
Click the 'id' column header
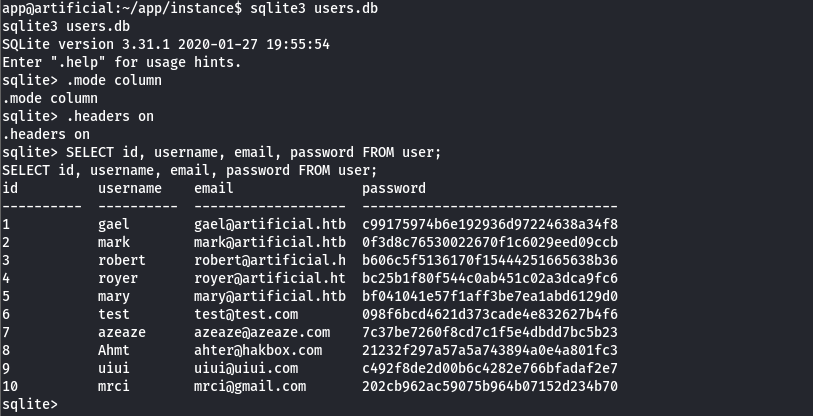pyautogui.click(x=10, y=188)
